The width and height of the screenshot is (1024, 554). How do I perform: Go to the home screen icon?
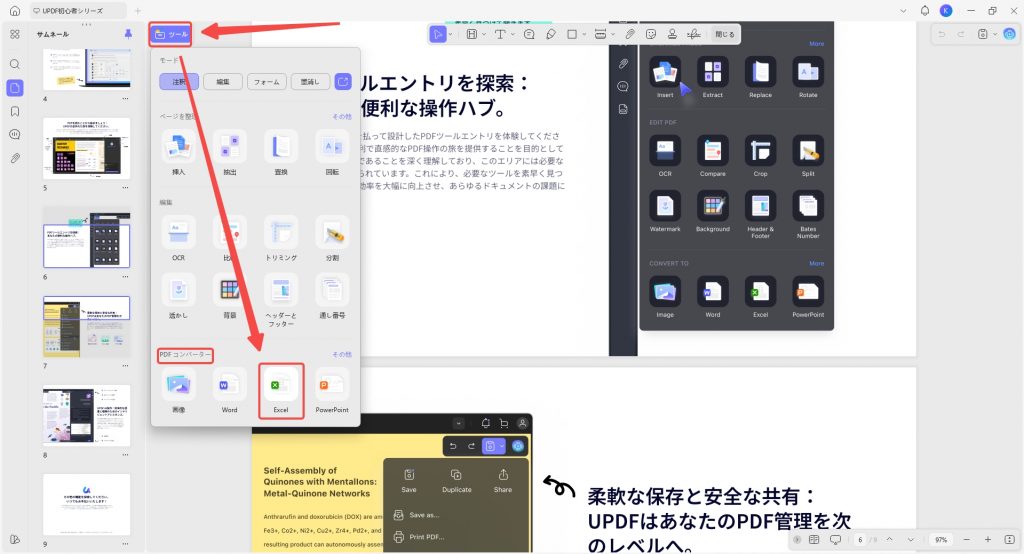tap(14, 10)
